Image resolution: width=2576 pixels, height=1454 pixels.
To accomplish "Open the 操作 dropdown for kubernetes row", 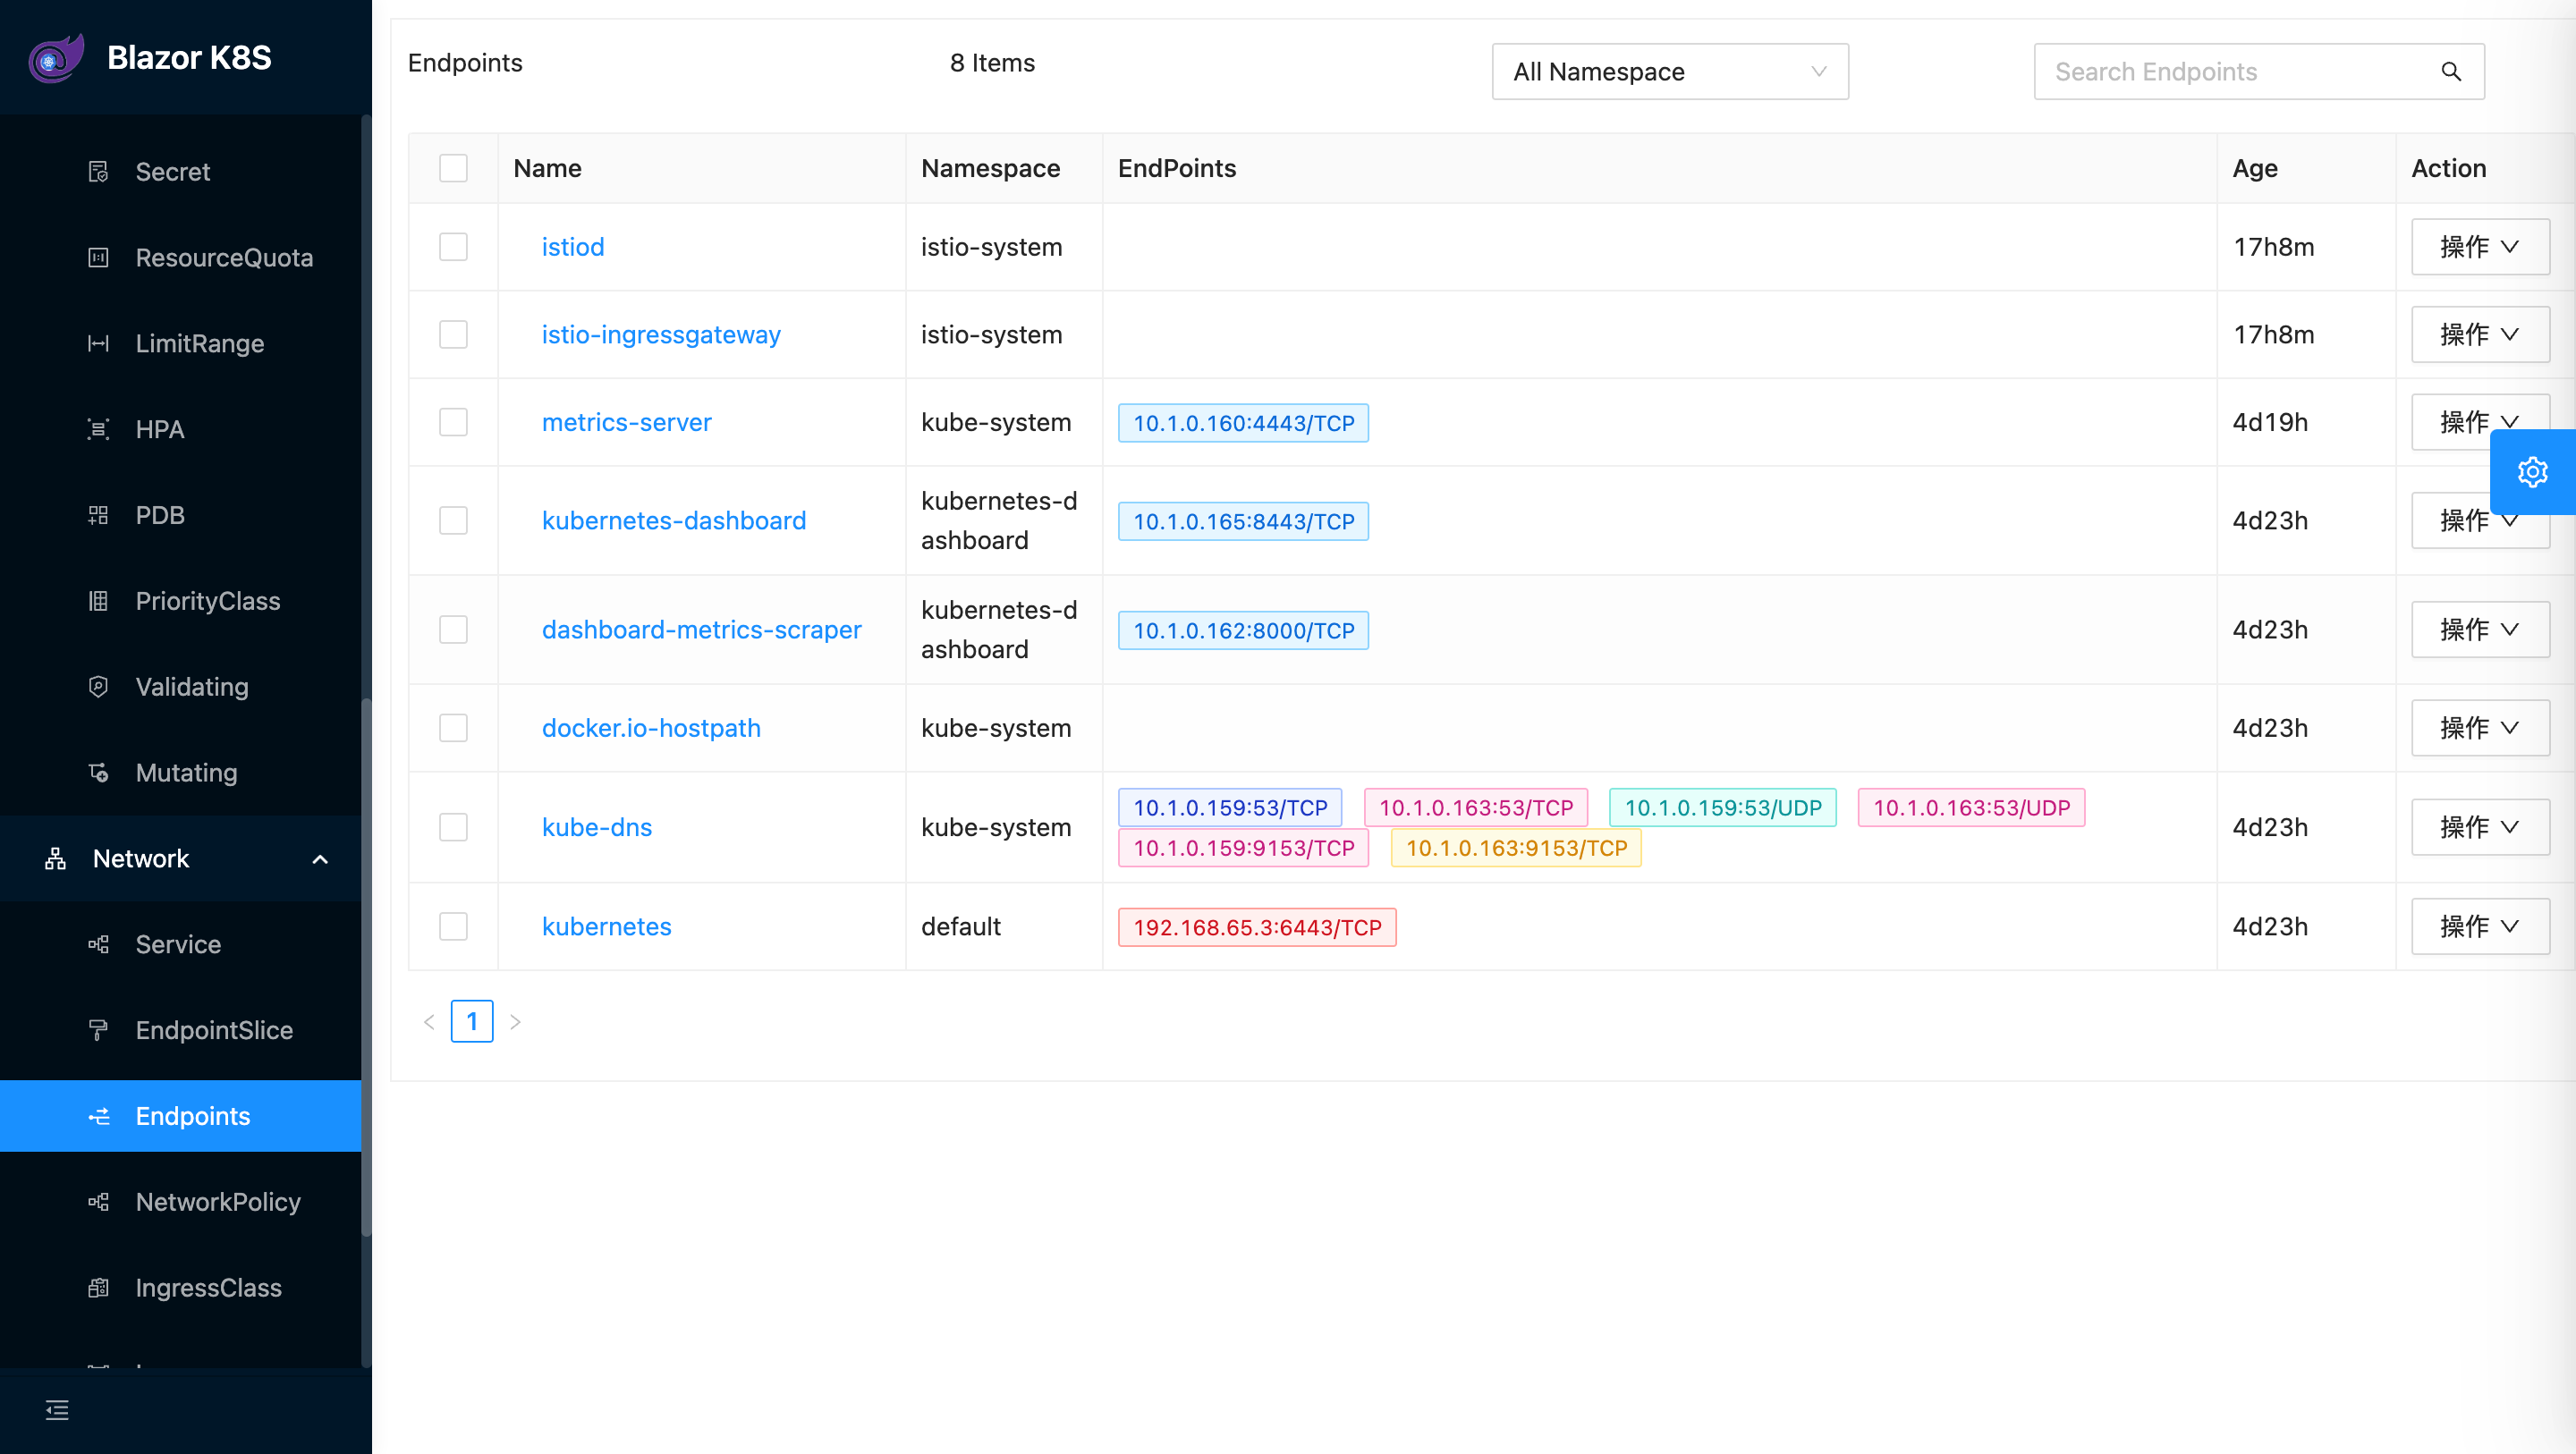I will 2480,926.
